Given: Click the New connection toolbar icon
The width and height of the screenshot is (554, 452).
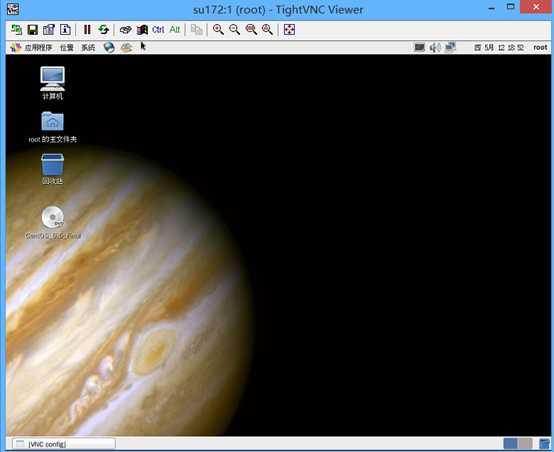Looking at the screenshot, I should click(16, 30).
